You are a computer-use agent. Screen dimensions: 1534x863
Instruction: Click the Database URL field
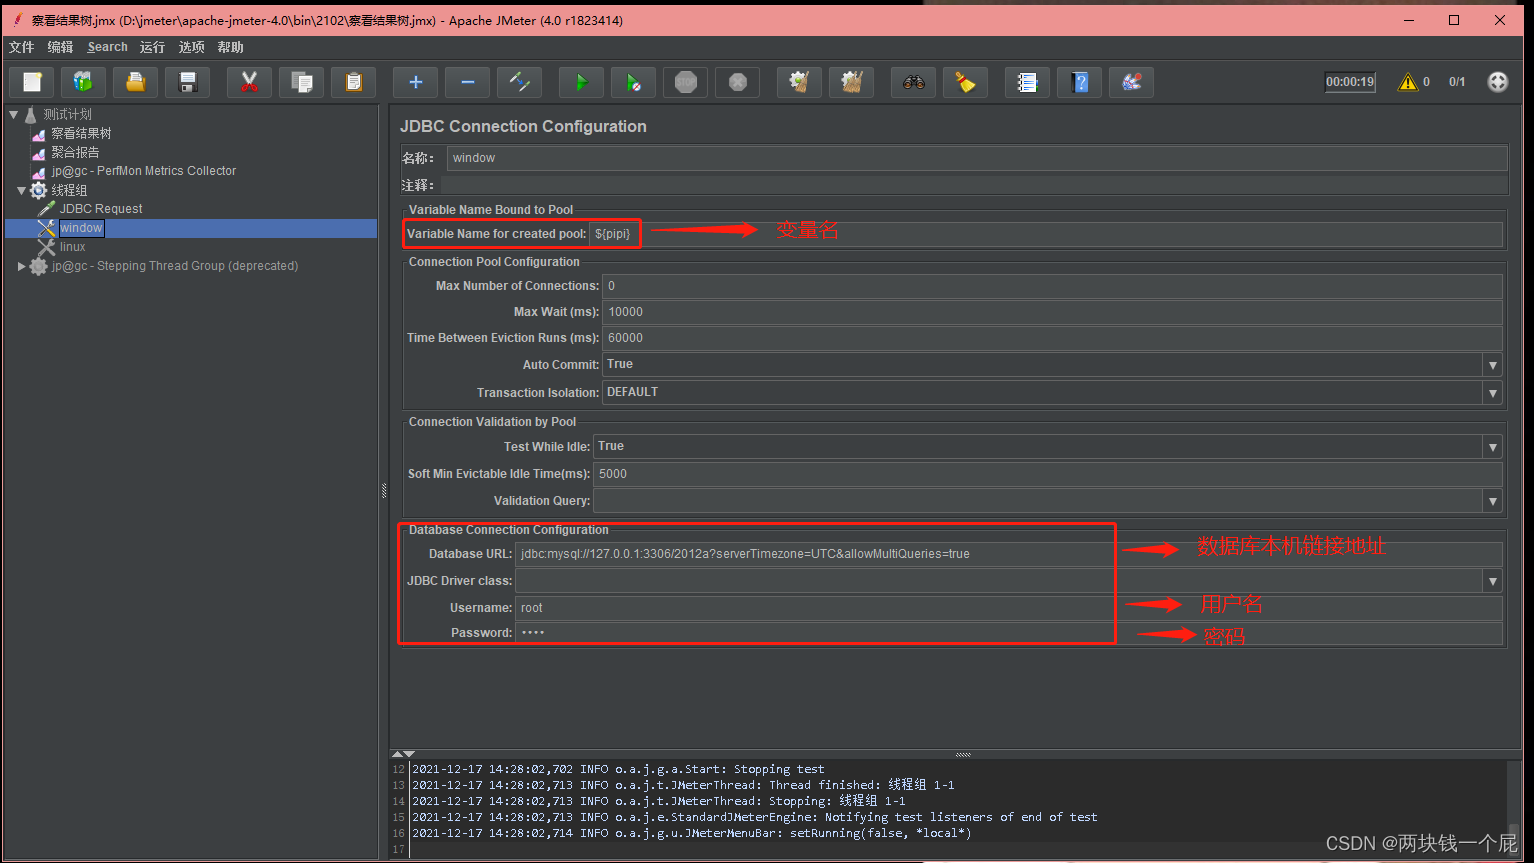click(1009, 554)
